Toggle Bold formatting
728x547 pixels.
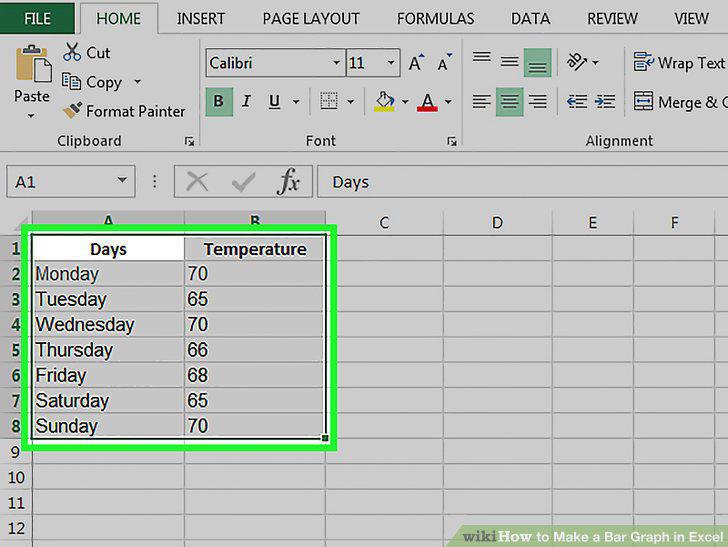tap(219, 101)
